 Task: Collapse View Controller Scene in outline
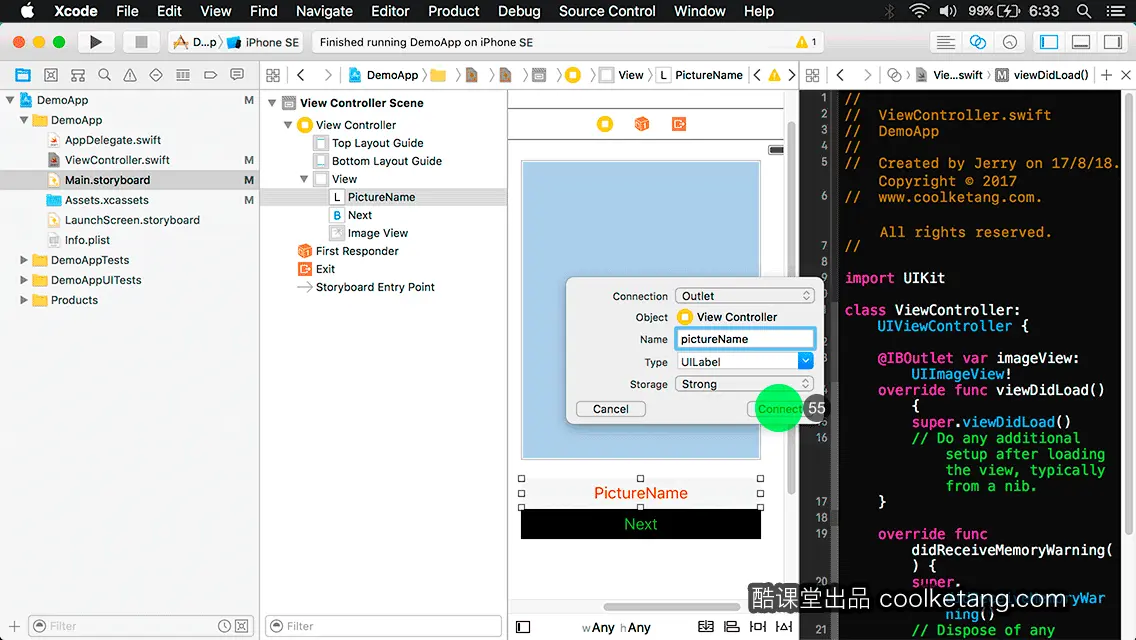pos(272,103)
